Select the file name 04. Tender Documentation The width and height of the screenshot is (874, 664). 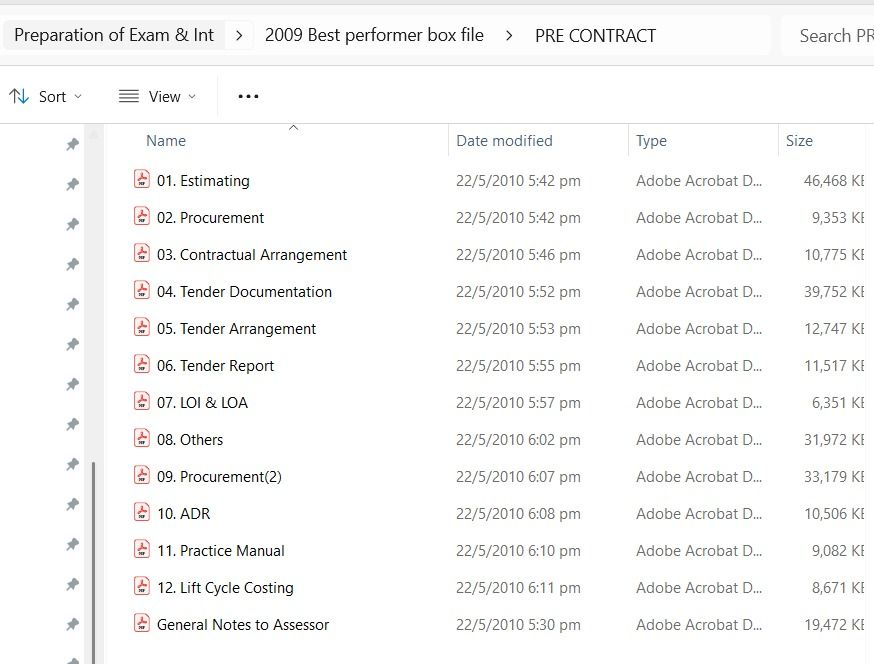244,292
